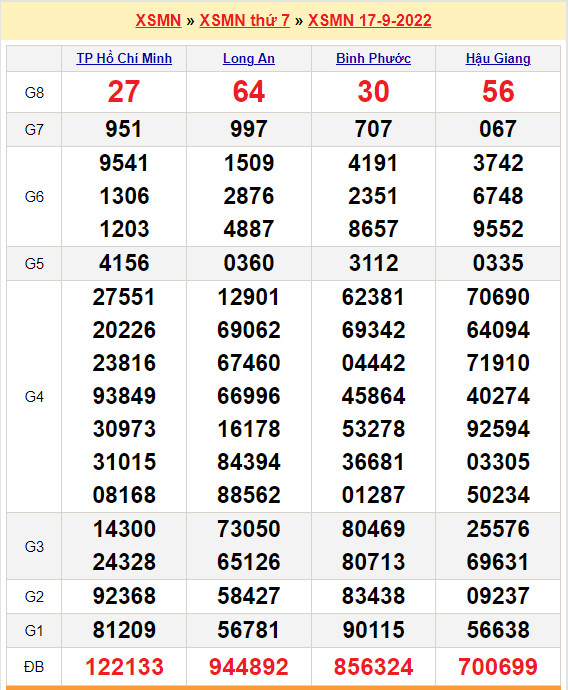
Task: Open the Long An column link
Action: (x=249, y=59)
